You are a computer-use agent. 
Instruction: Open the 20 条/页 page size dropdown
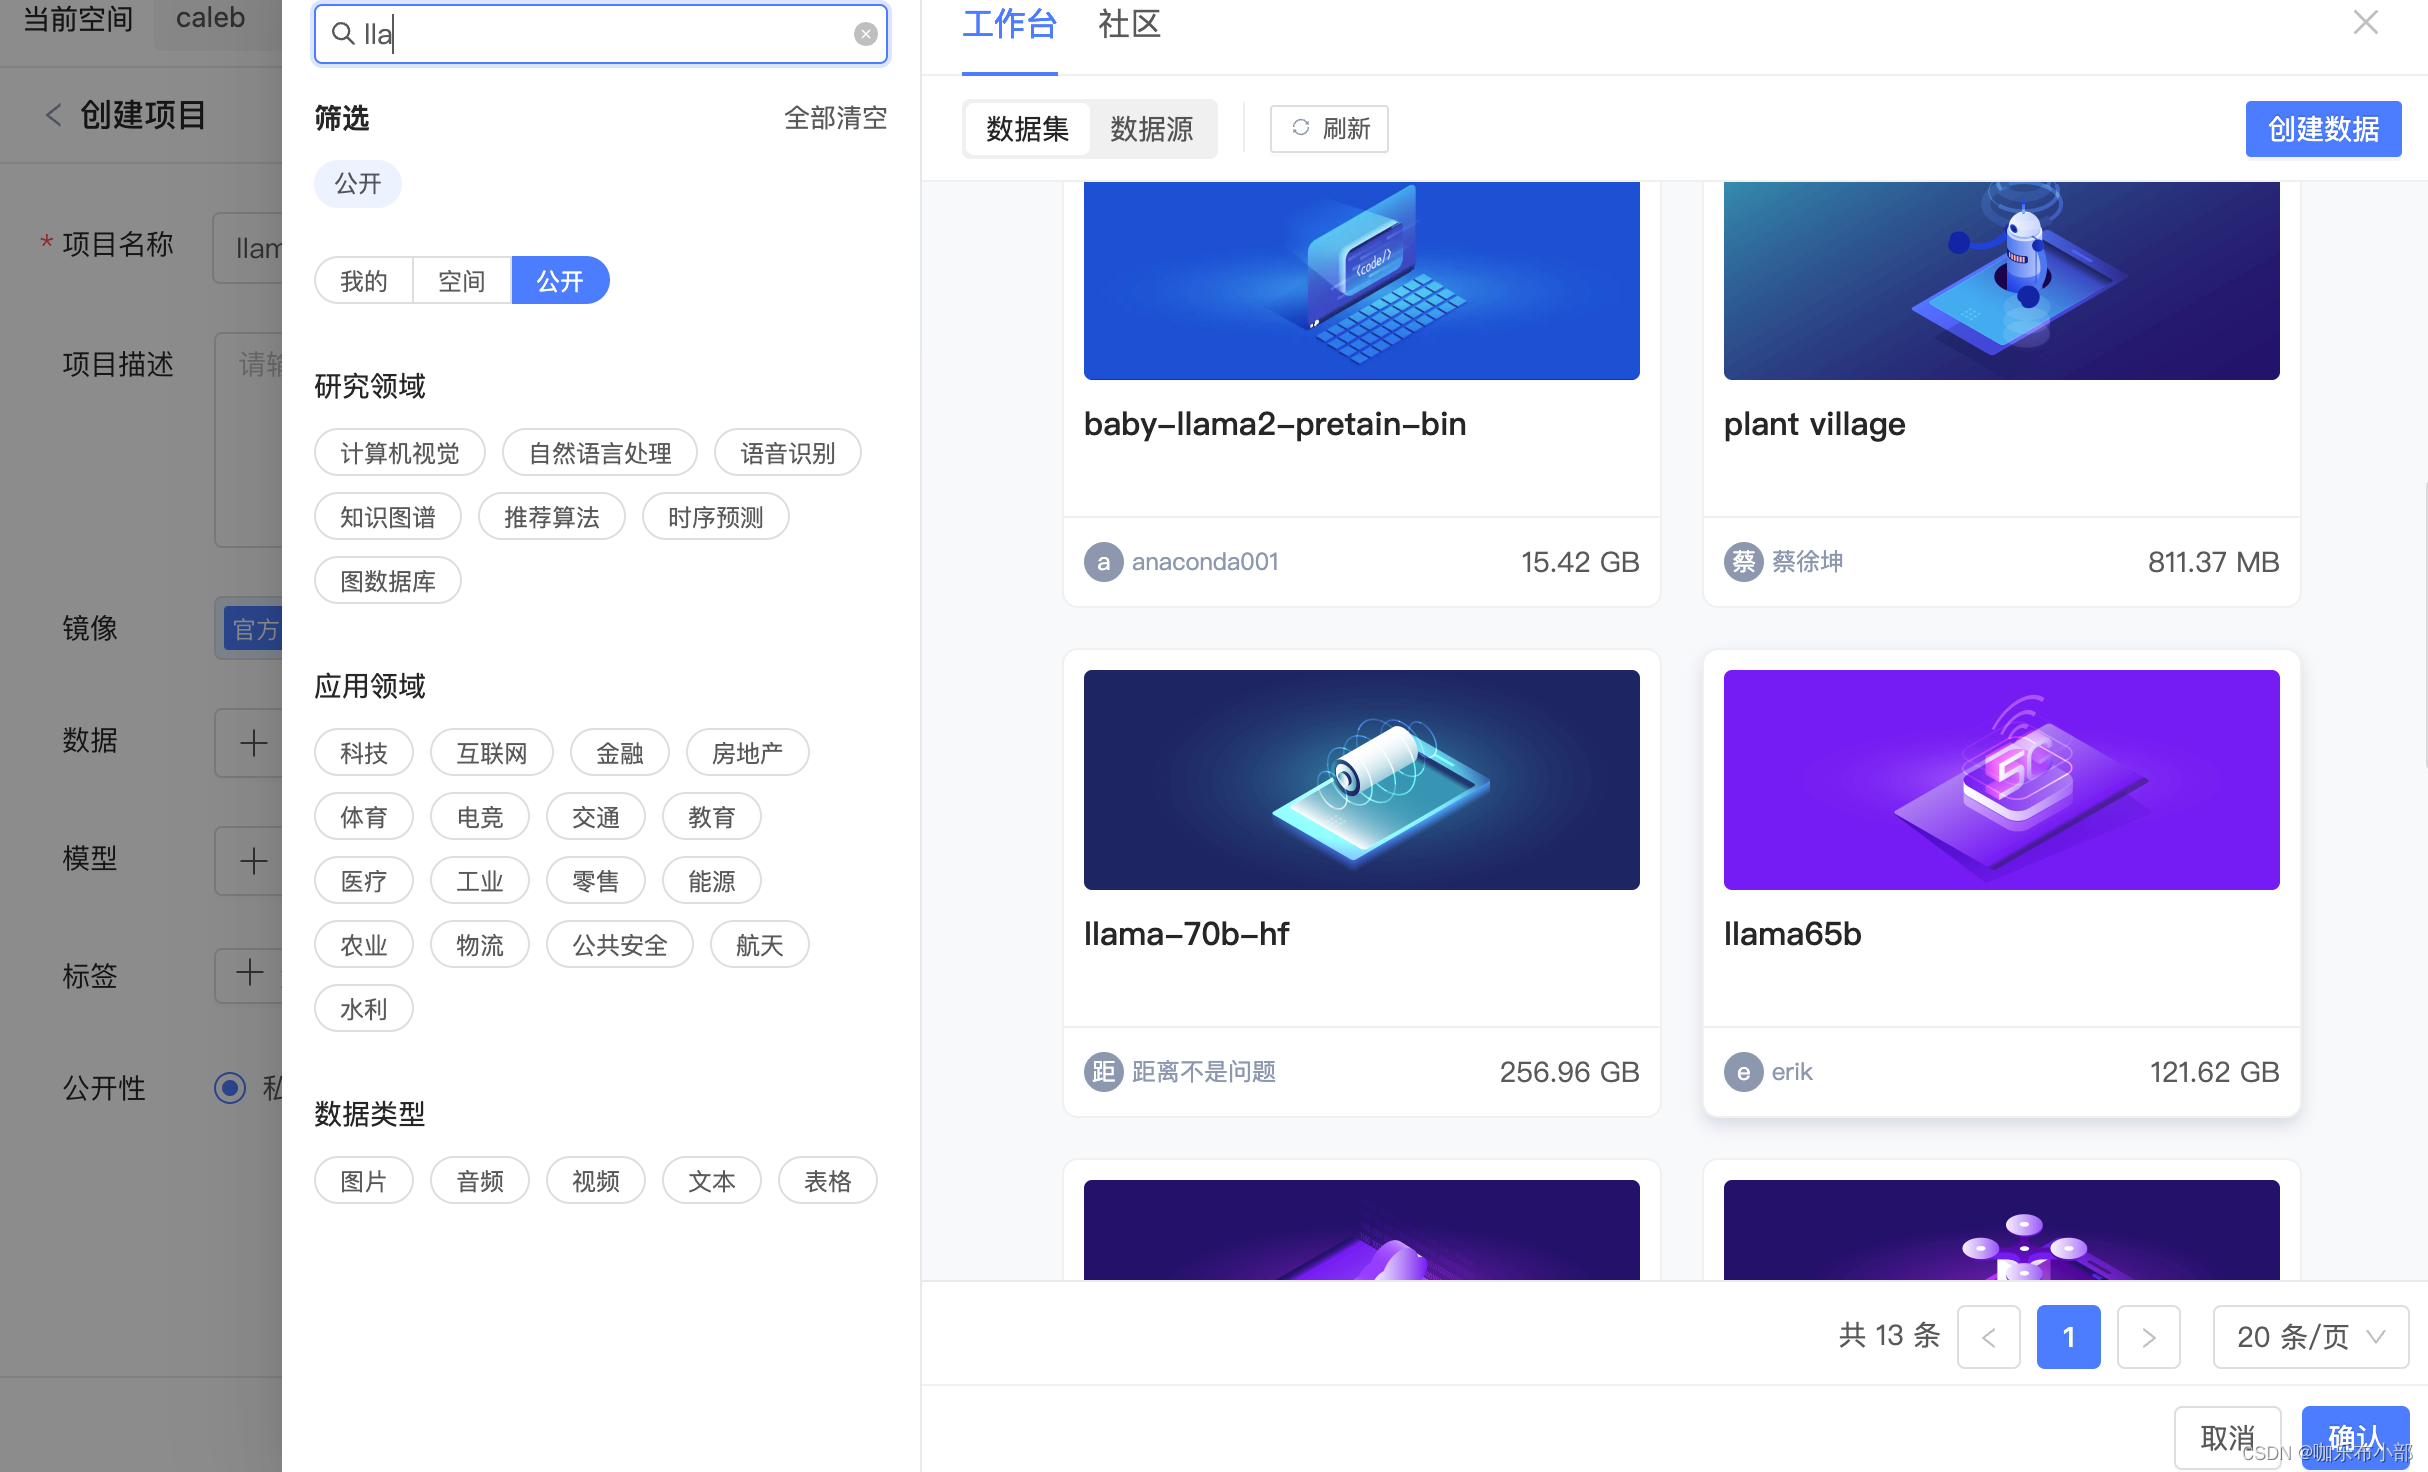click(2310, 1337)
